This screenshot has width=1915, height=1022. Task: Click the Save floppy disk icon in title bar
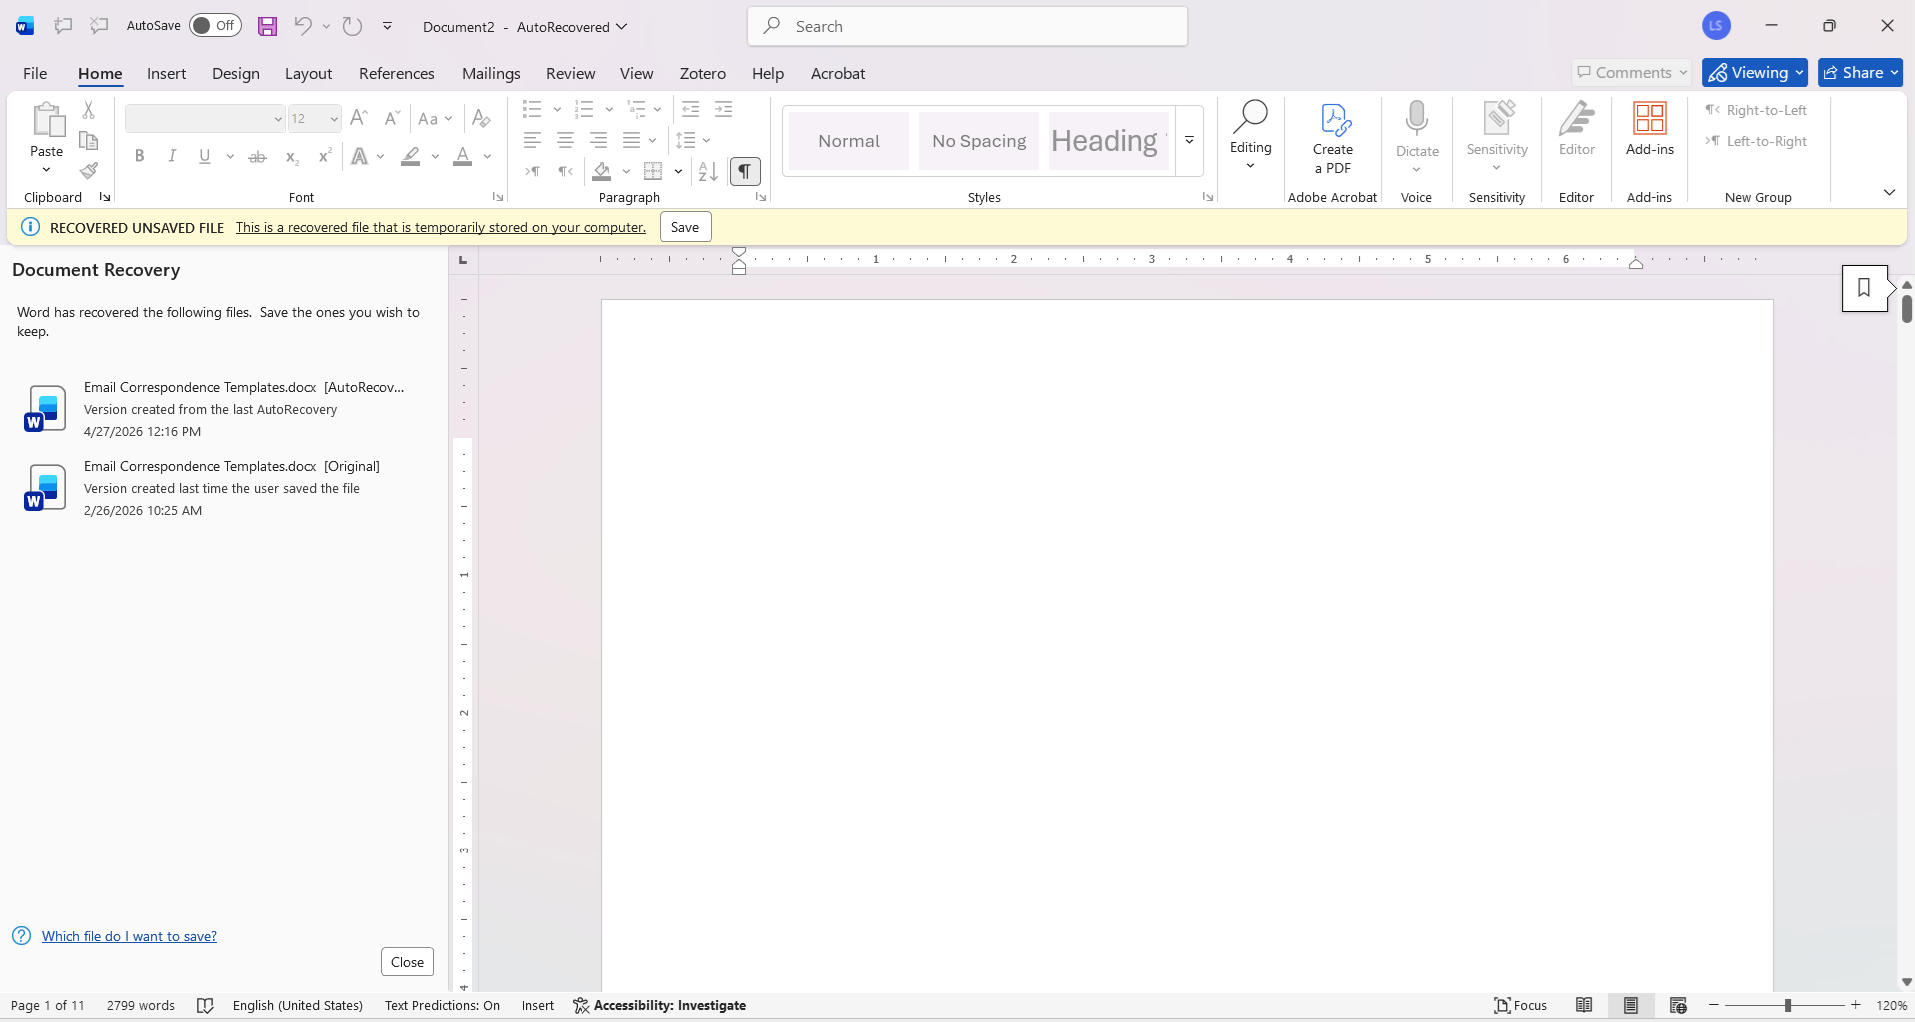point(267,27)
